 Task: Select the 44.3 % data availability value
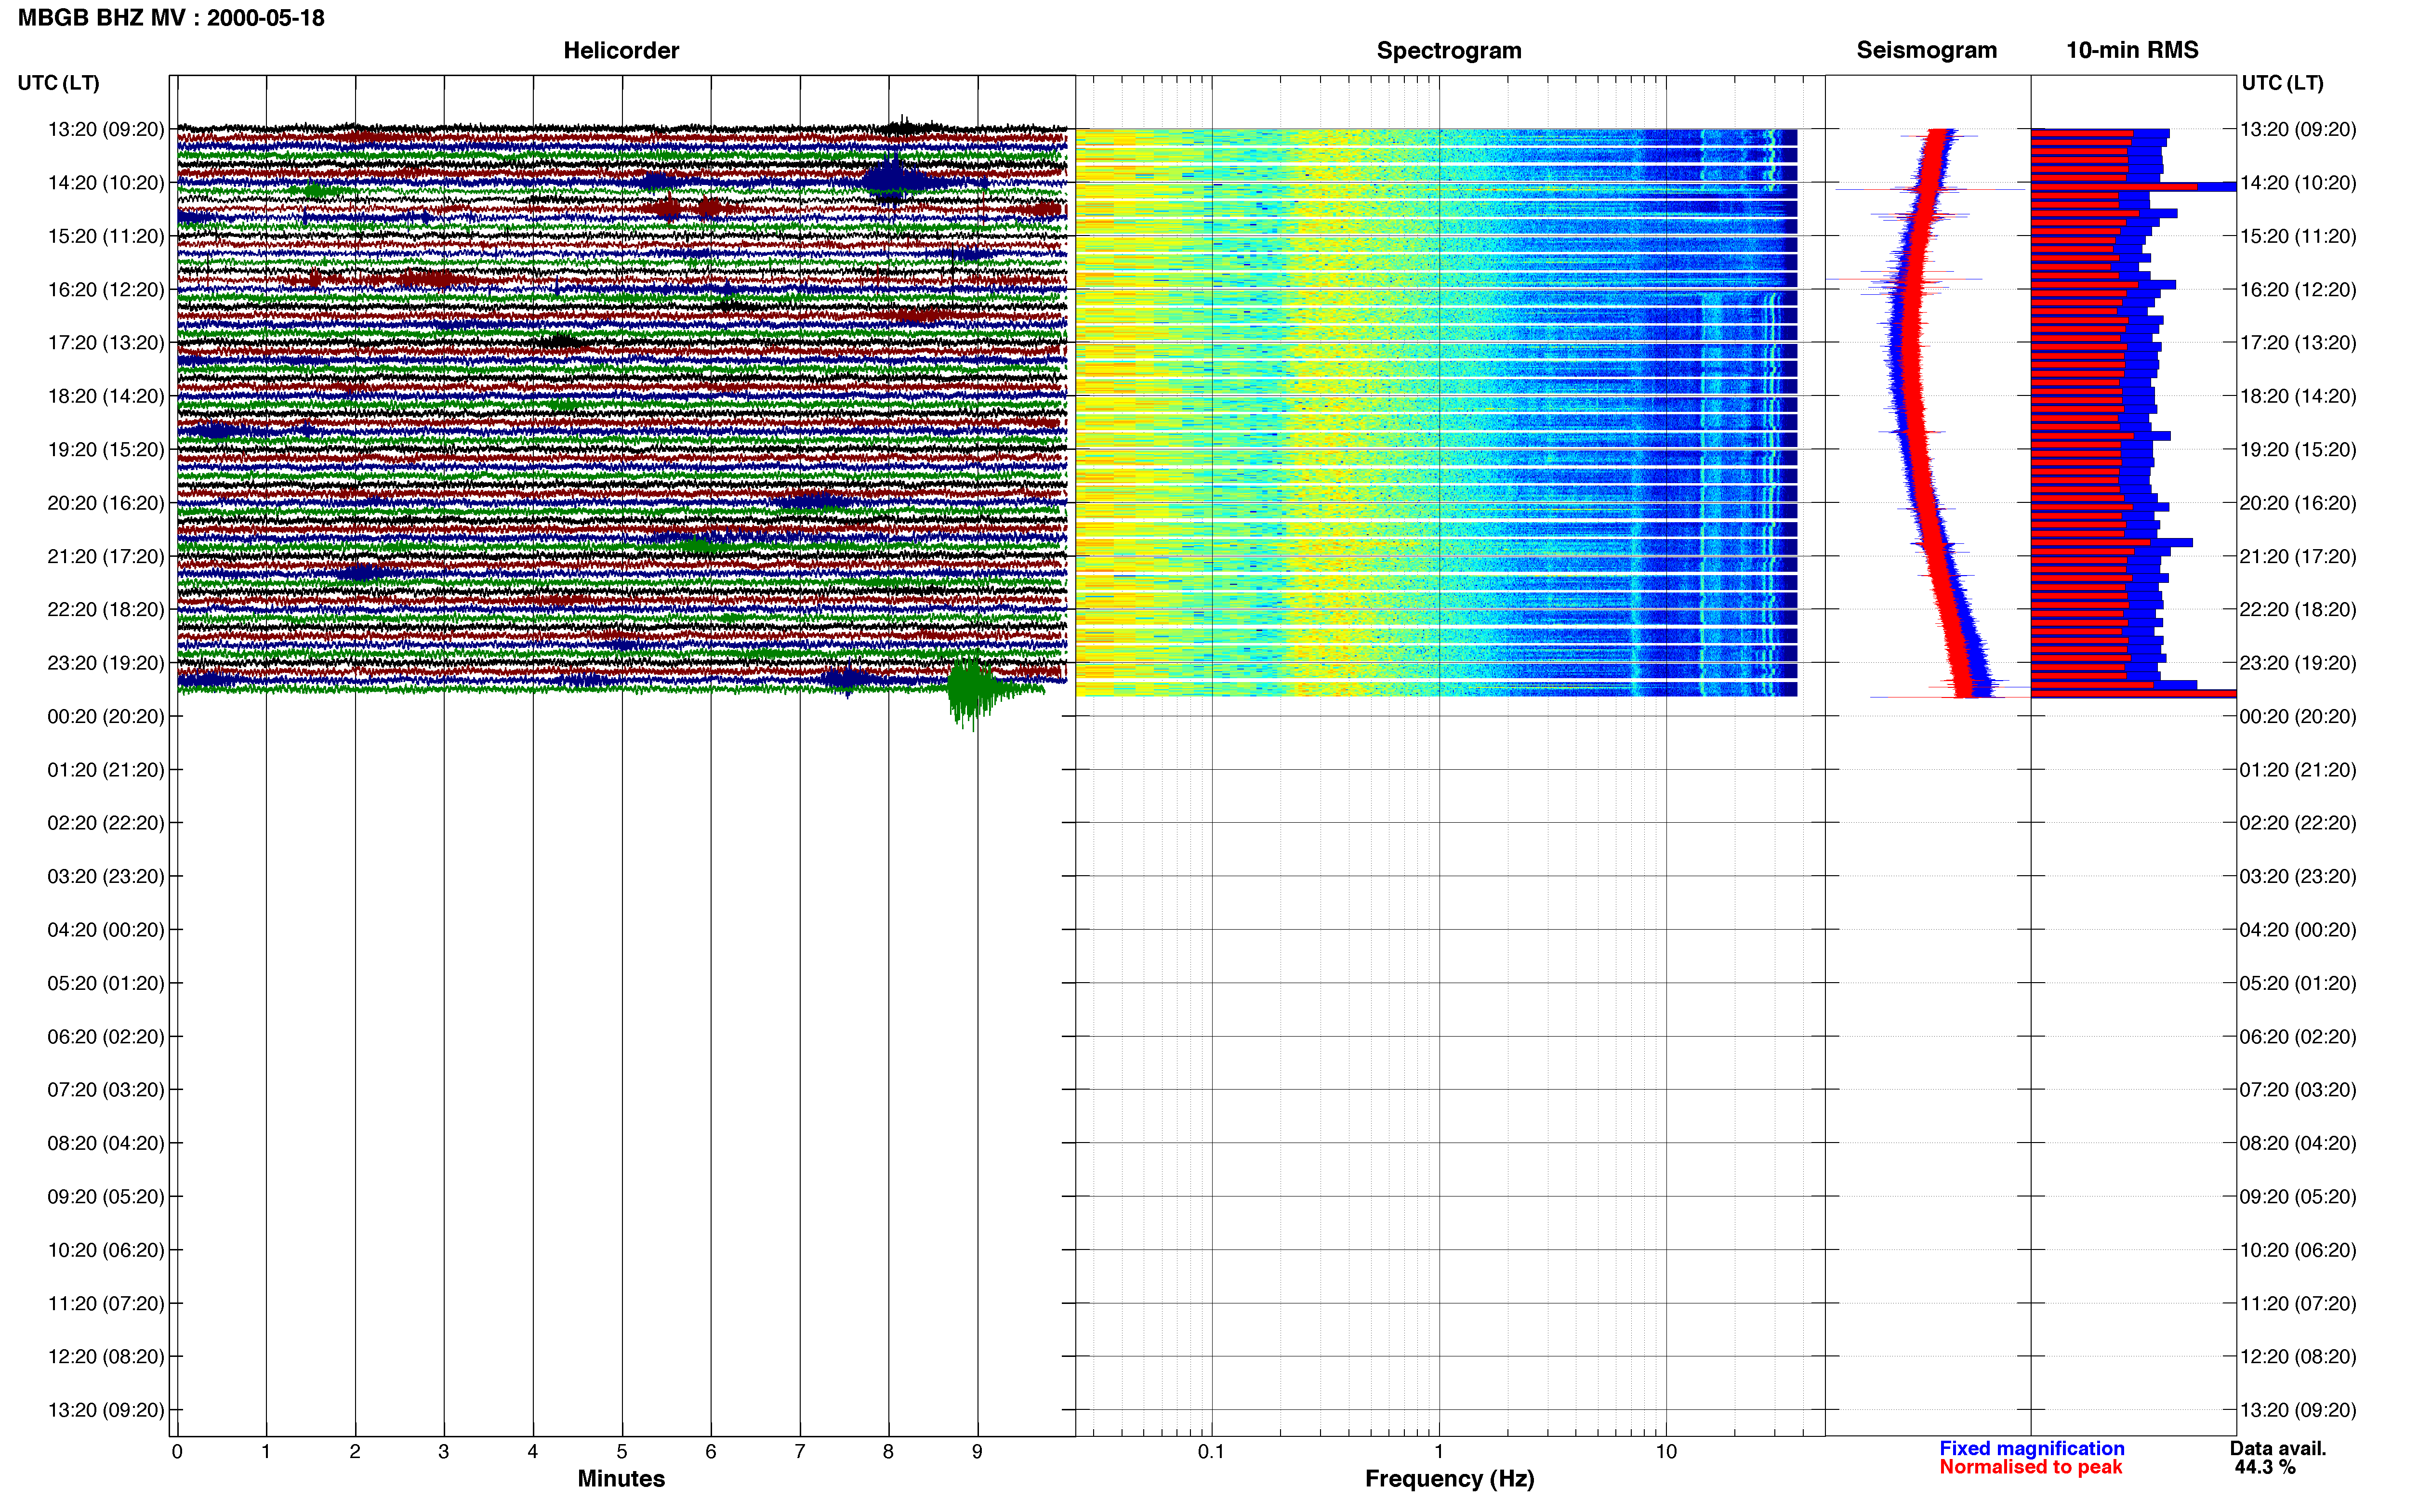tap(2265, 1467)
